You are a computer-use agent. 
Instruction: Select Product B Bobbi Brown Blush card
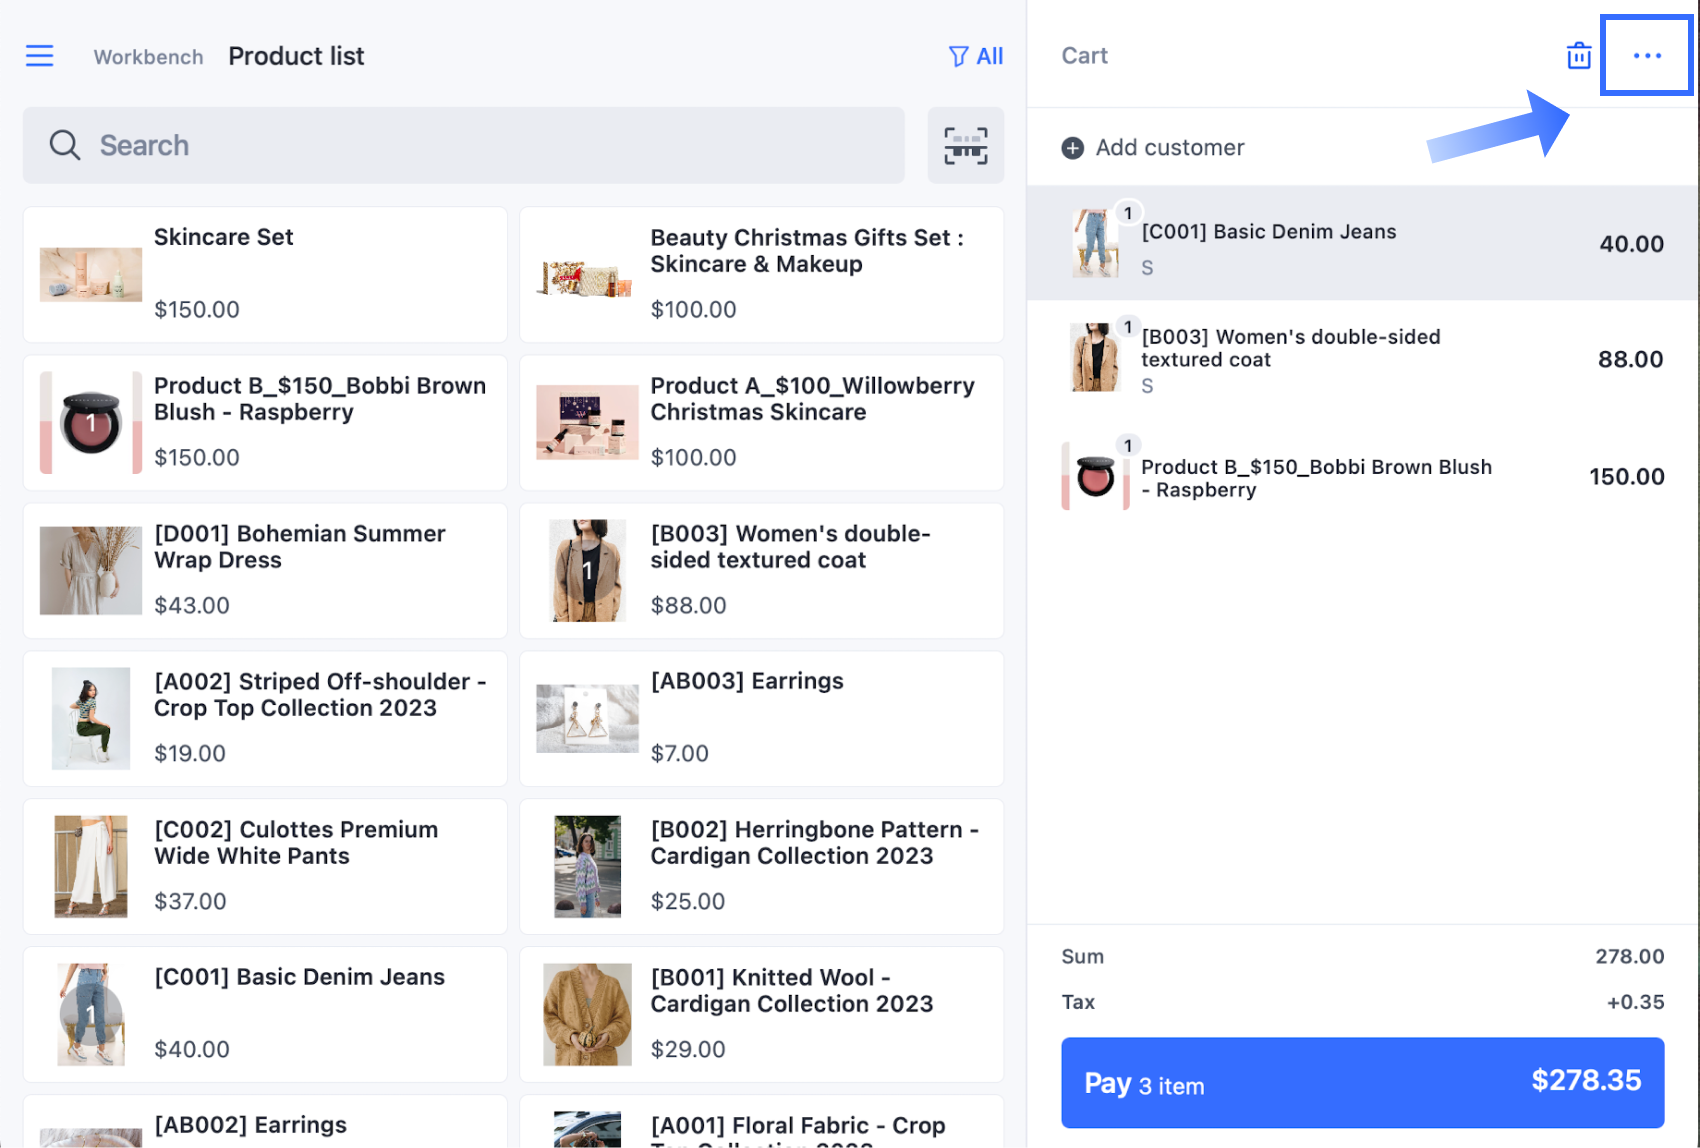(265, 423)
